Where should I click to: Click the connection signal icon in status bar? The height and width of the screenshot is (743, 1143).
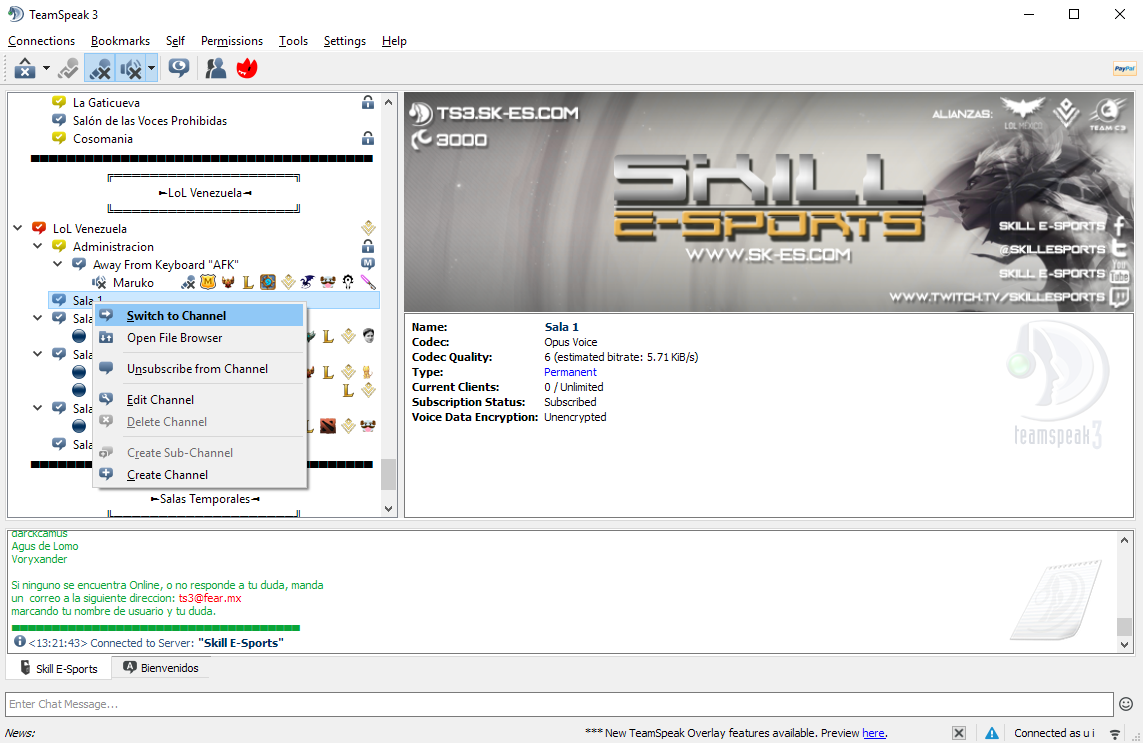[x=1115, y=734]
